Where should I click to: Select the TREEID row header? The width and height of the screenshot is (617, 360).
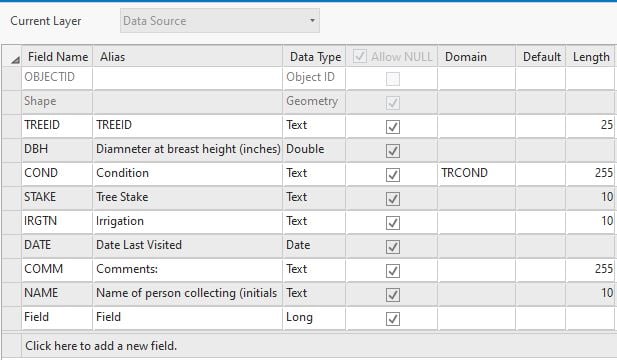[12, 126]
